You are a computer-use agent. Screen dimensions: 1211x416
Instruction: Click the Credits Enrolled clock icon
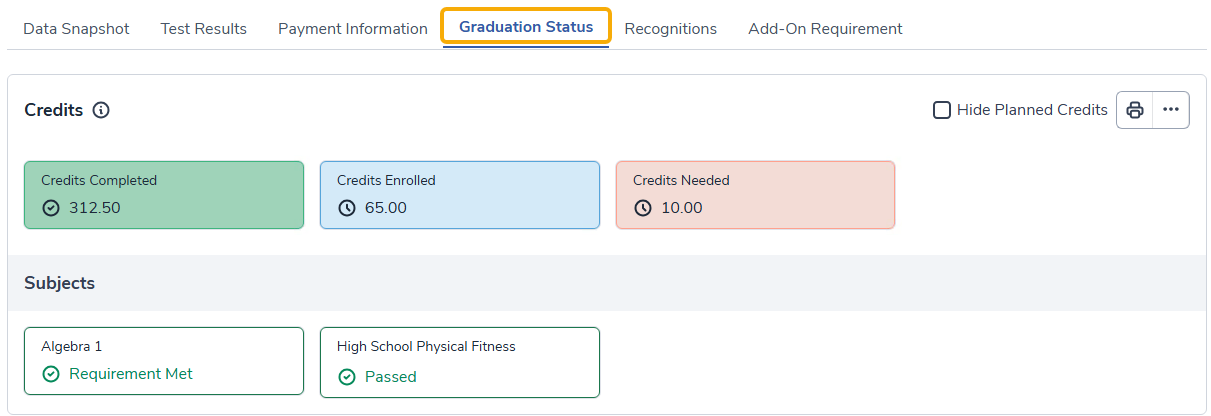coord(347,208)
